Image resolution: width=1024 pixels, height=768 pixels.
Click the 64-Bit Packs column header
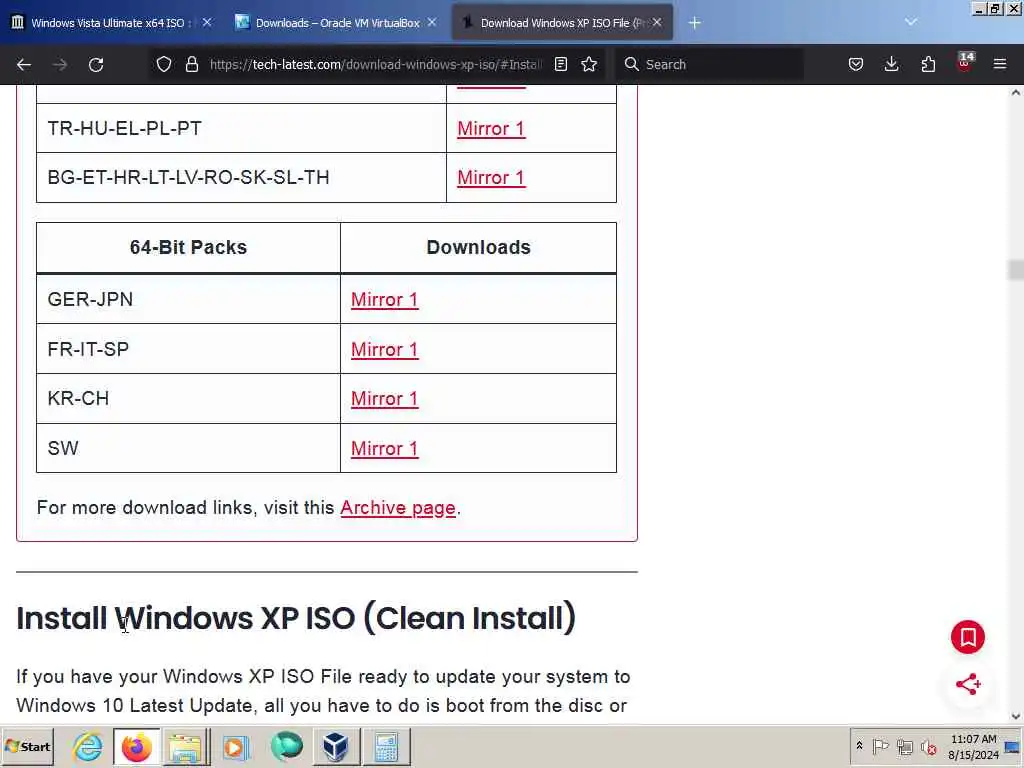click(188, 248)
